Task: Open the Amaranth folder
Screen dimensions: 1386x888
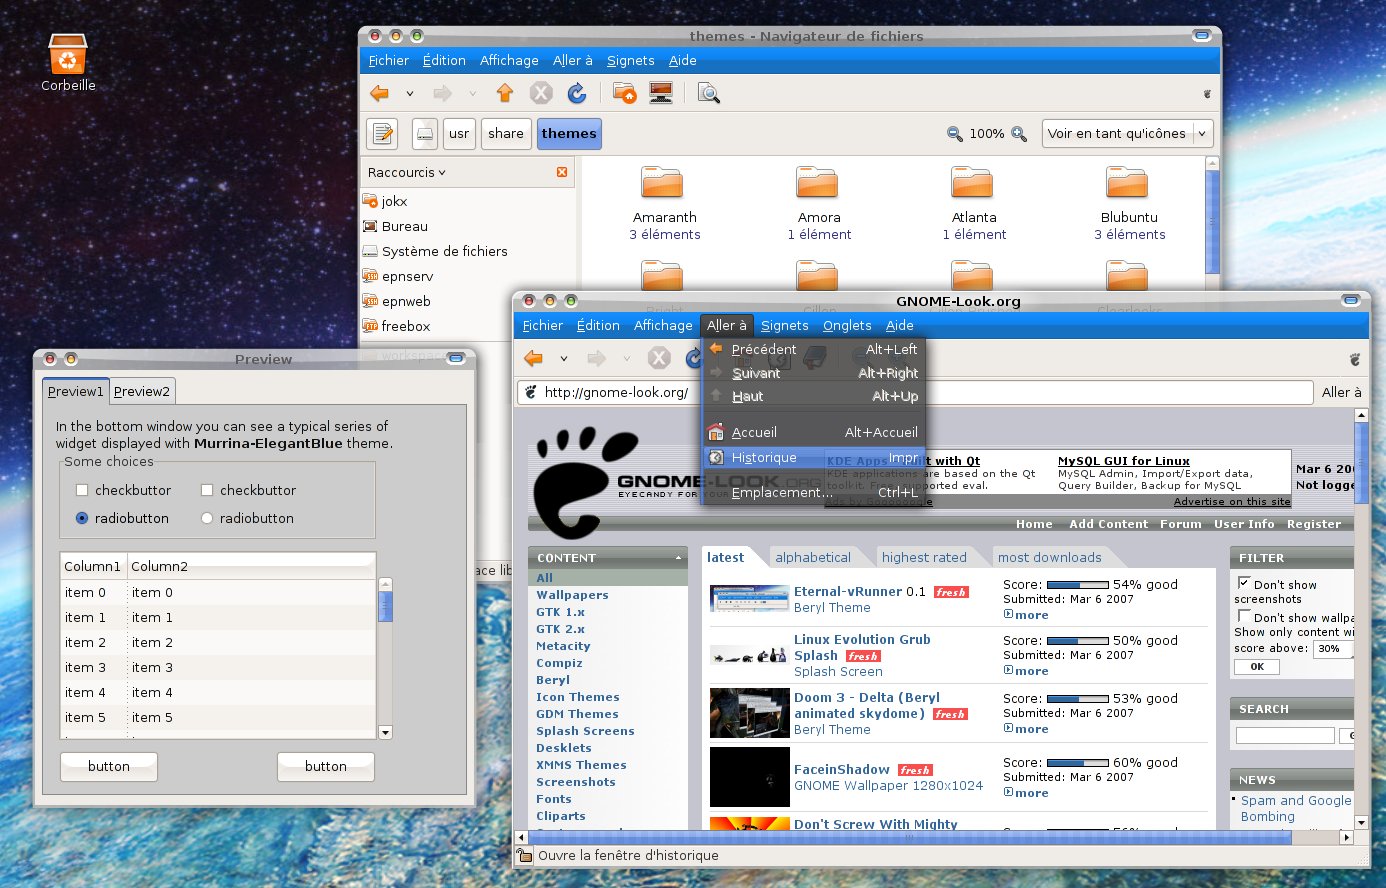Action: [x=662, y=183]
